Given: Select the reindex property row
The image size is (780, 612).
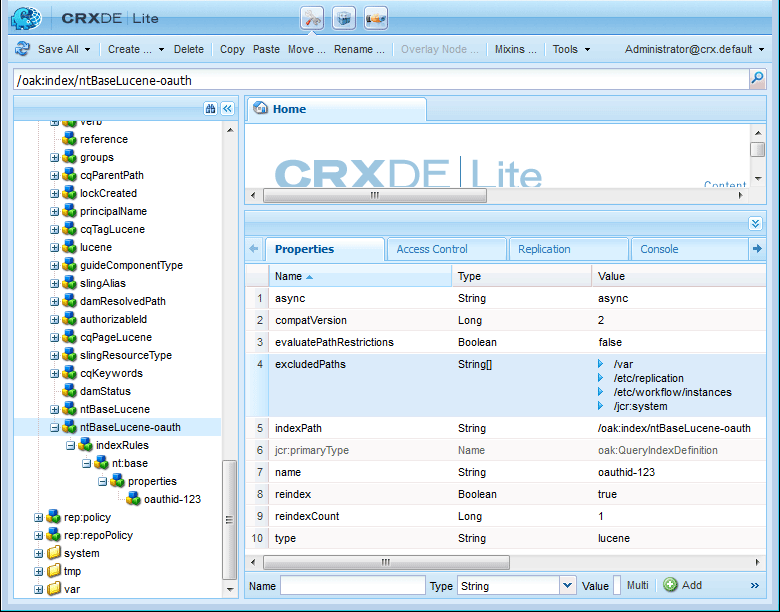Looking at the screenshot, I should 505,494.
